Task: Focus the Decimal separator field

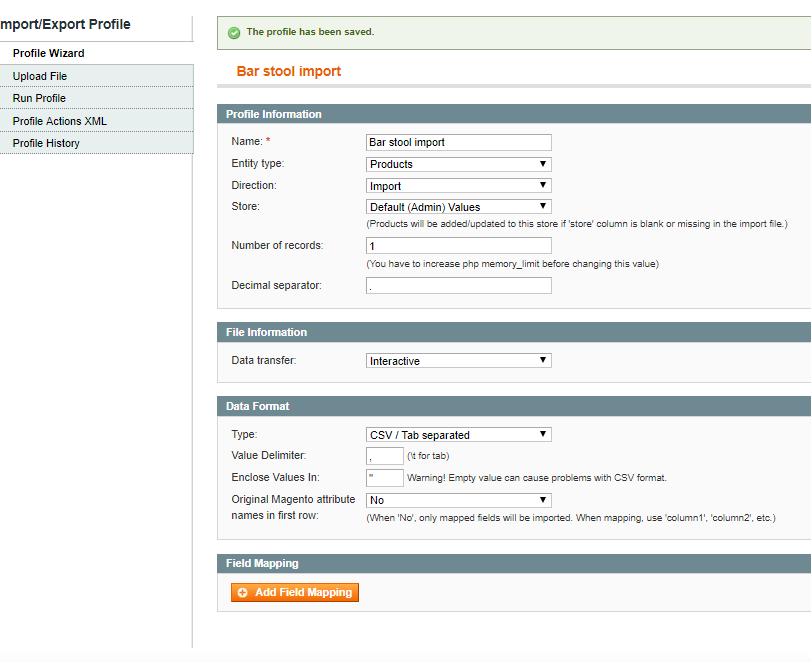Action: [458, 286]
